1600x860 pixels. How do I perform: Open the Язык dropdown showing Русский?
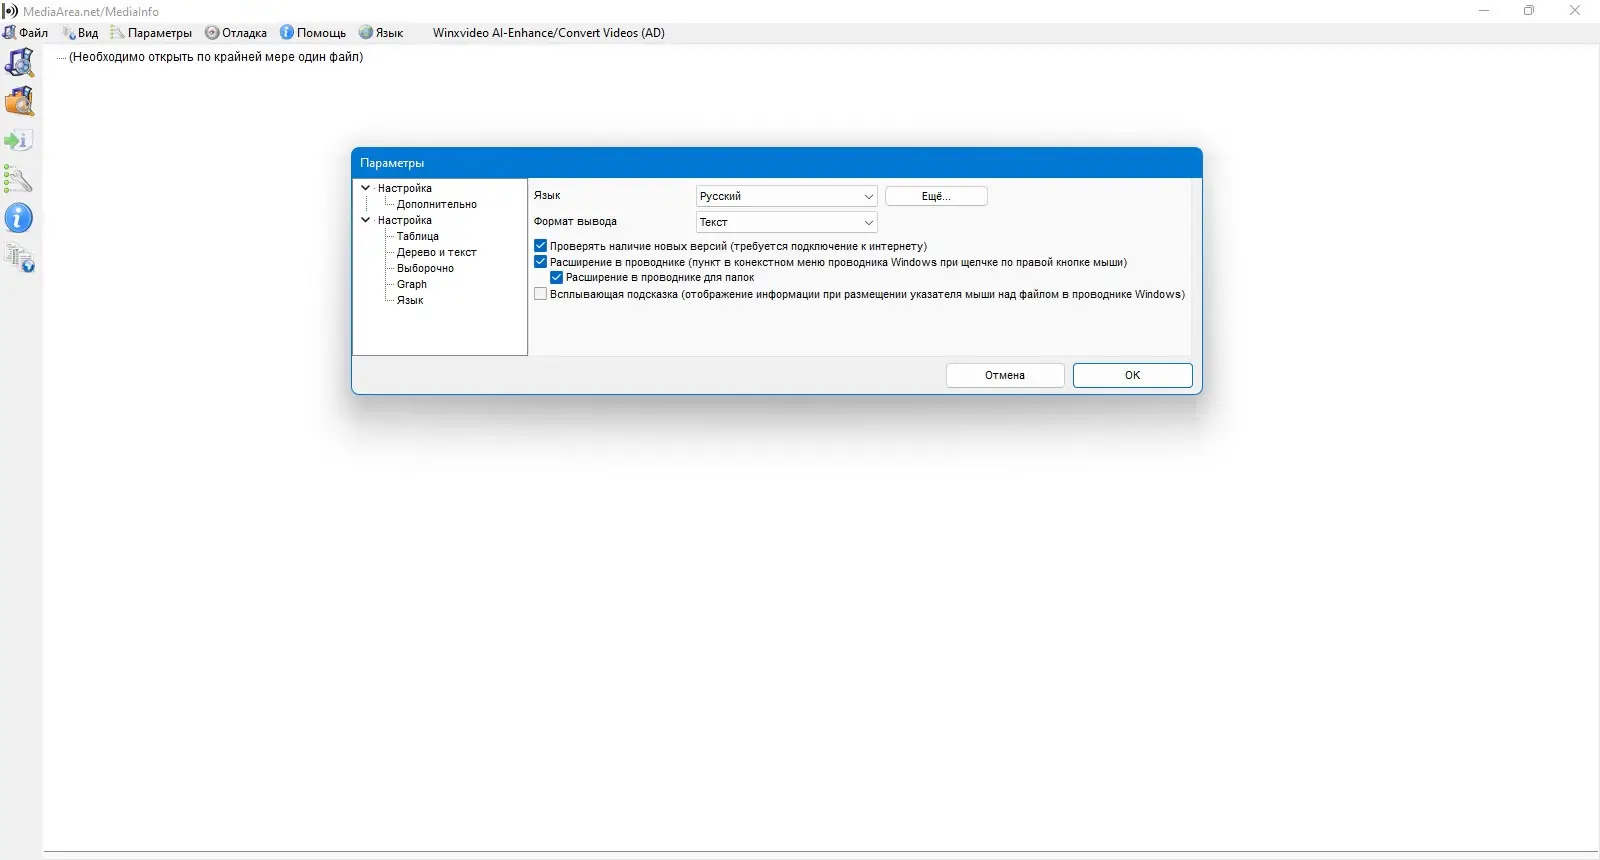pyautogui.click(x=786, y=196)
